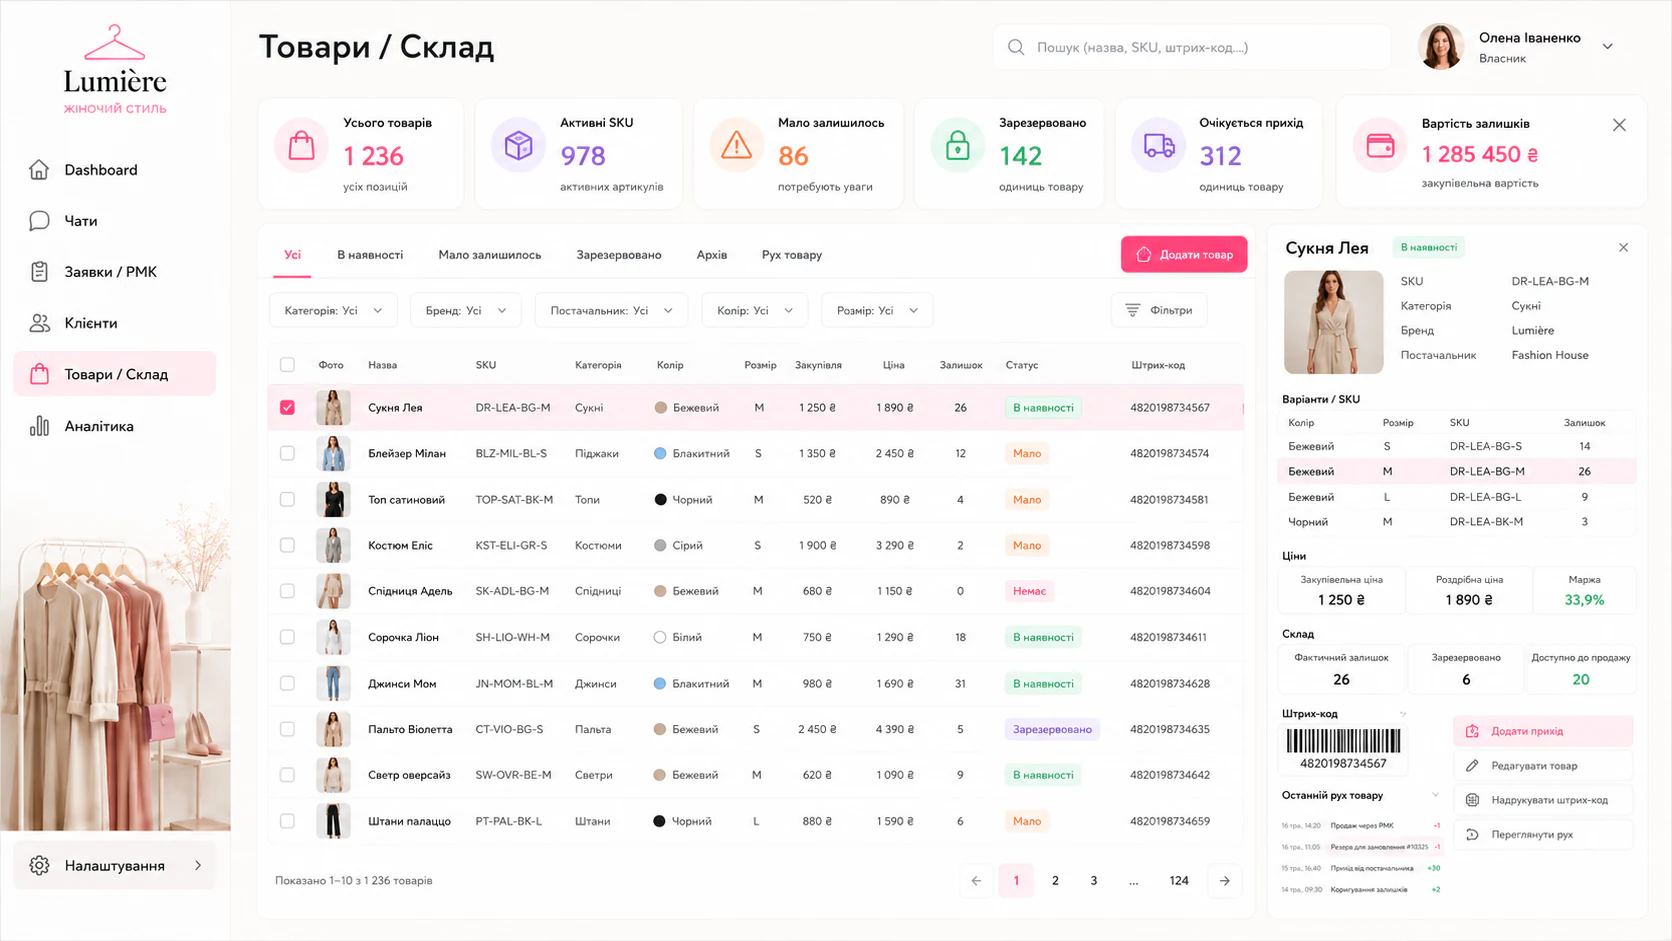Screen dimensions: 1672x941
Task: Expand the Категорія: Усі dropdown
Action: point(333,310)
